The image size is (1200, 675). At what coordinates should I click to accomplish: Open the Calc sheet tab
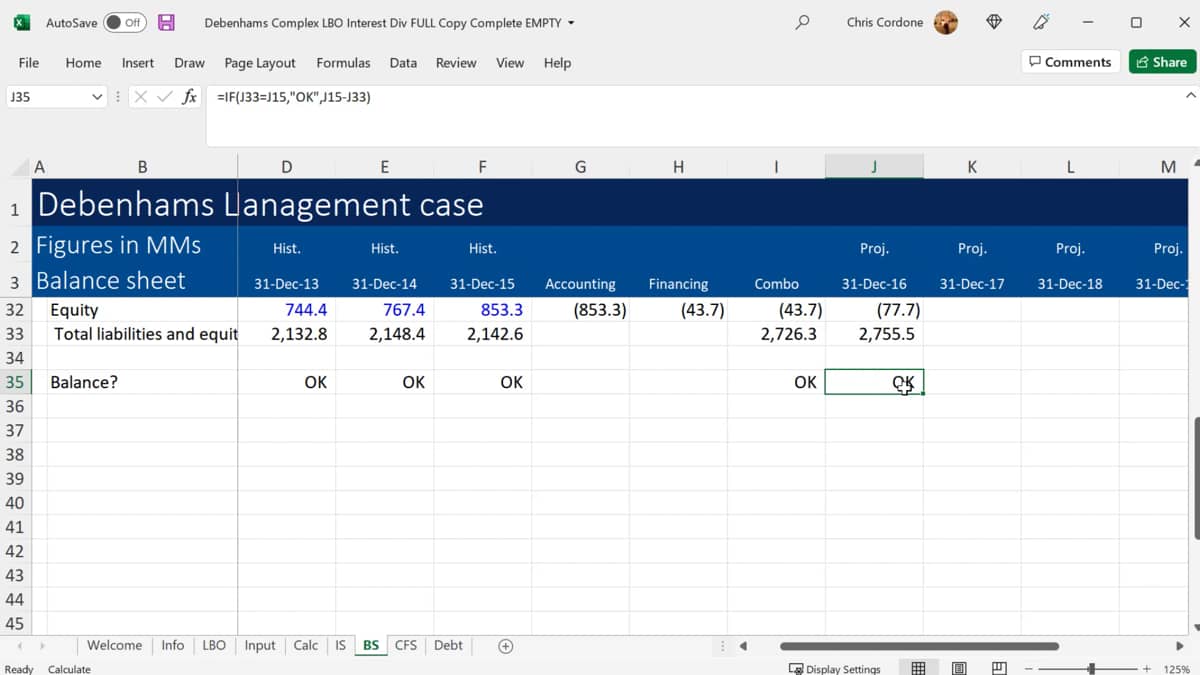(305, 645)
